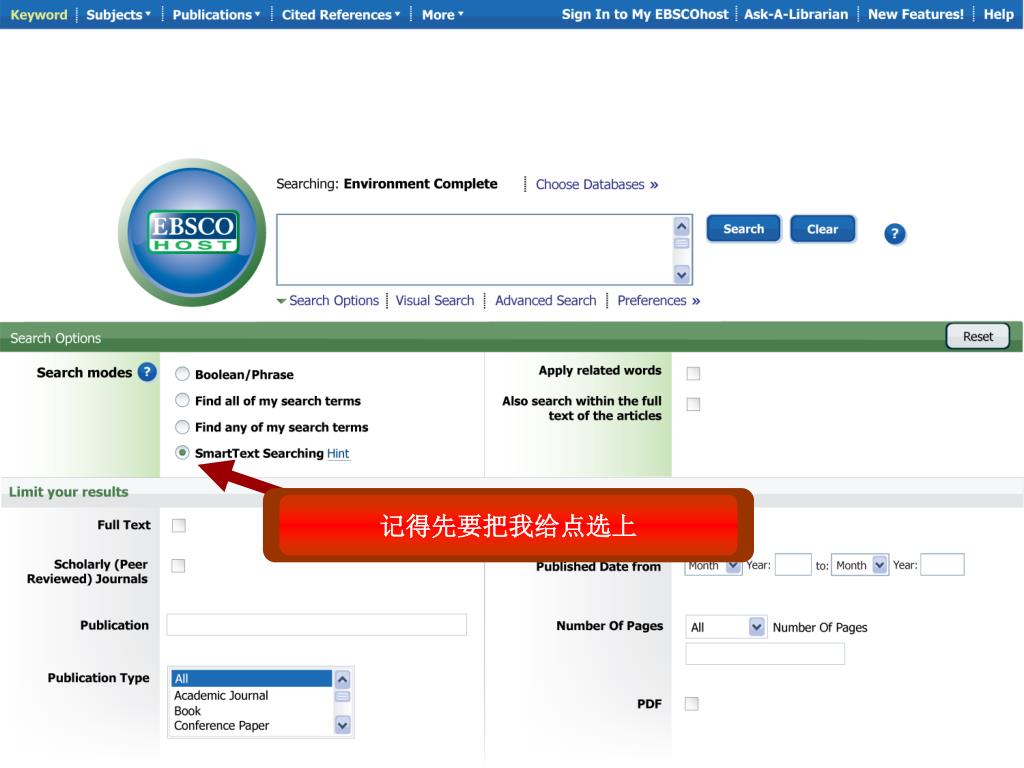Click Publication Type list down arrow
The width and height of the screenshot is (1024, 768).
tap(343, 724)
